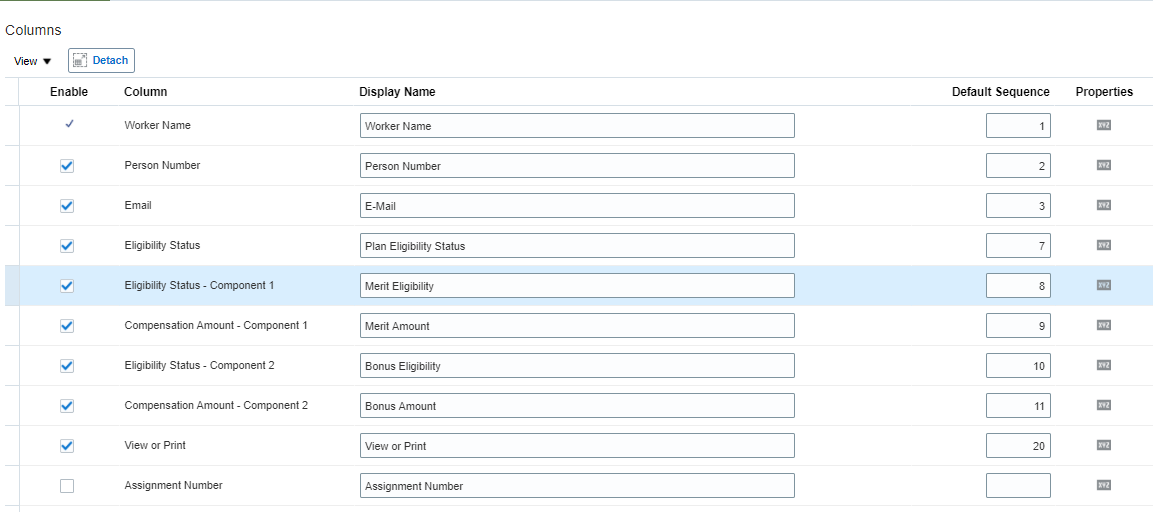This screenshot has width=1153, height=512.
Task: Open properties icon for Person Number row
Action: click(1104, 165)
